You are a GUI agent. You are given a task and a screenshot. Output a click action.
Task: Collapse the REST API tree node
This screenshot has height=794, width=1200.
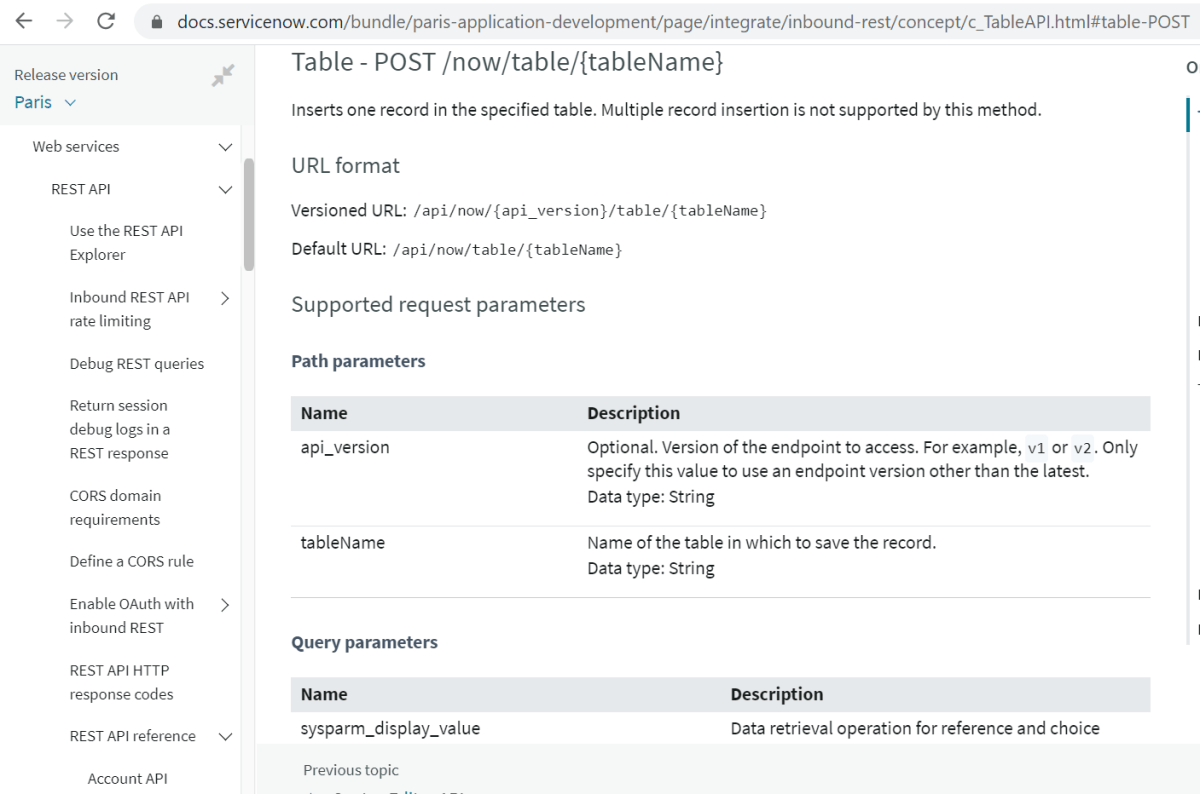point(225,189)
